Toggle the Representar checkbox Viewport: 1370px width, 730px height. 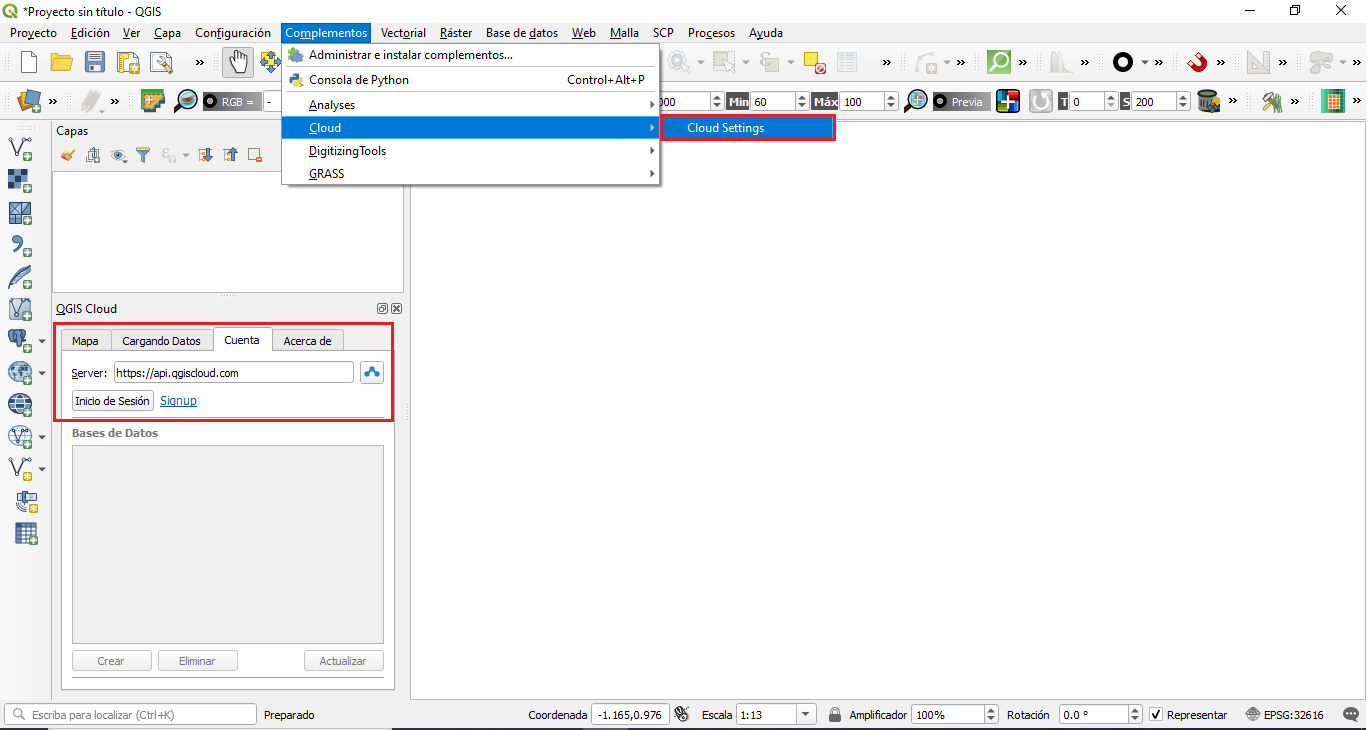click(x=1156, y=715)
